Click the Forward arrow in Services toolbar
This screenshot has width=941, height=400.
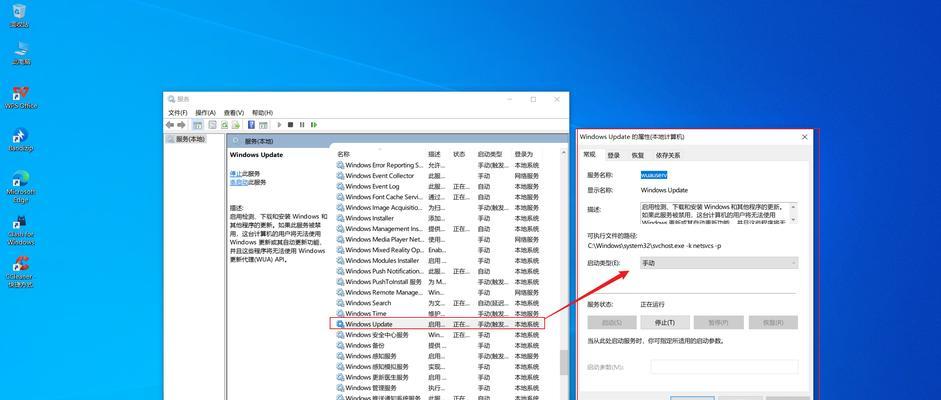(x=181, y=125)
